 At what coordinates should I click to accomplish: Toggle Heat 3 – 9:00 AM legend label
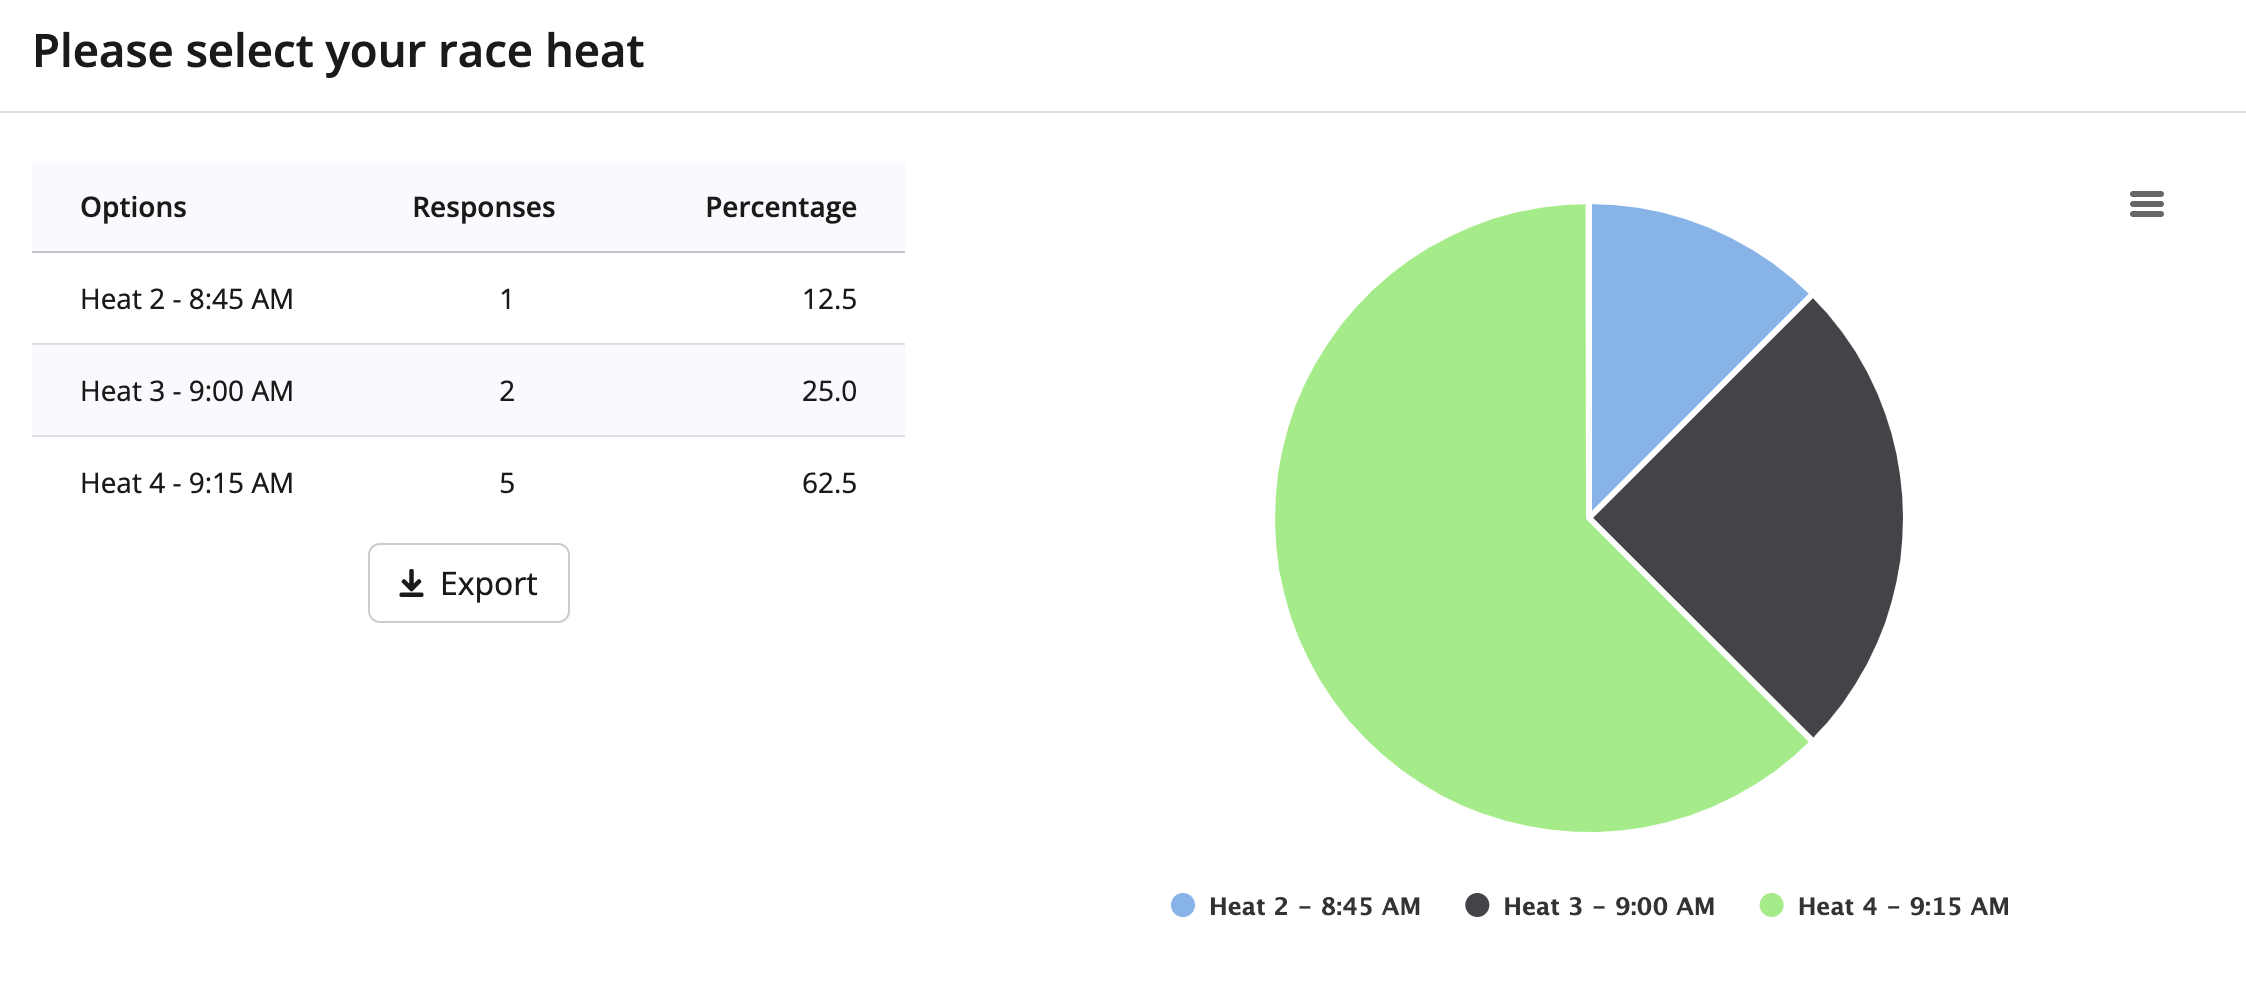(x=1608, y=907)
